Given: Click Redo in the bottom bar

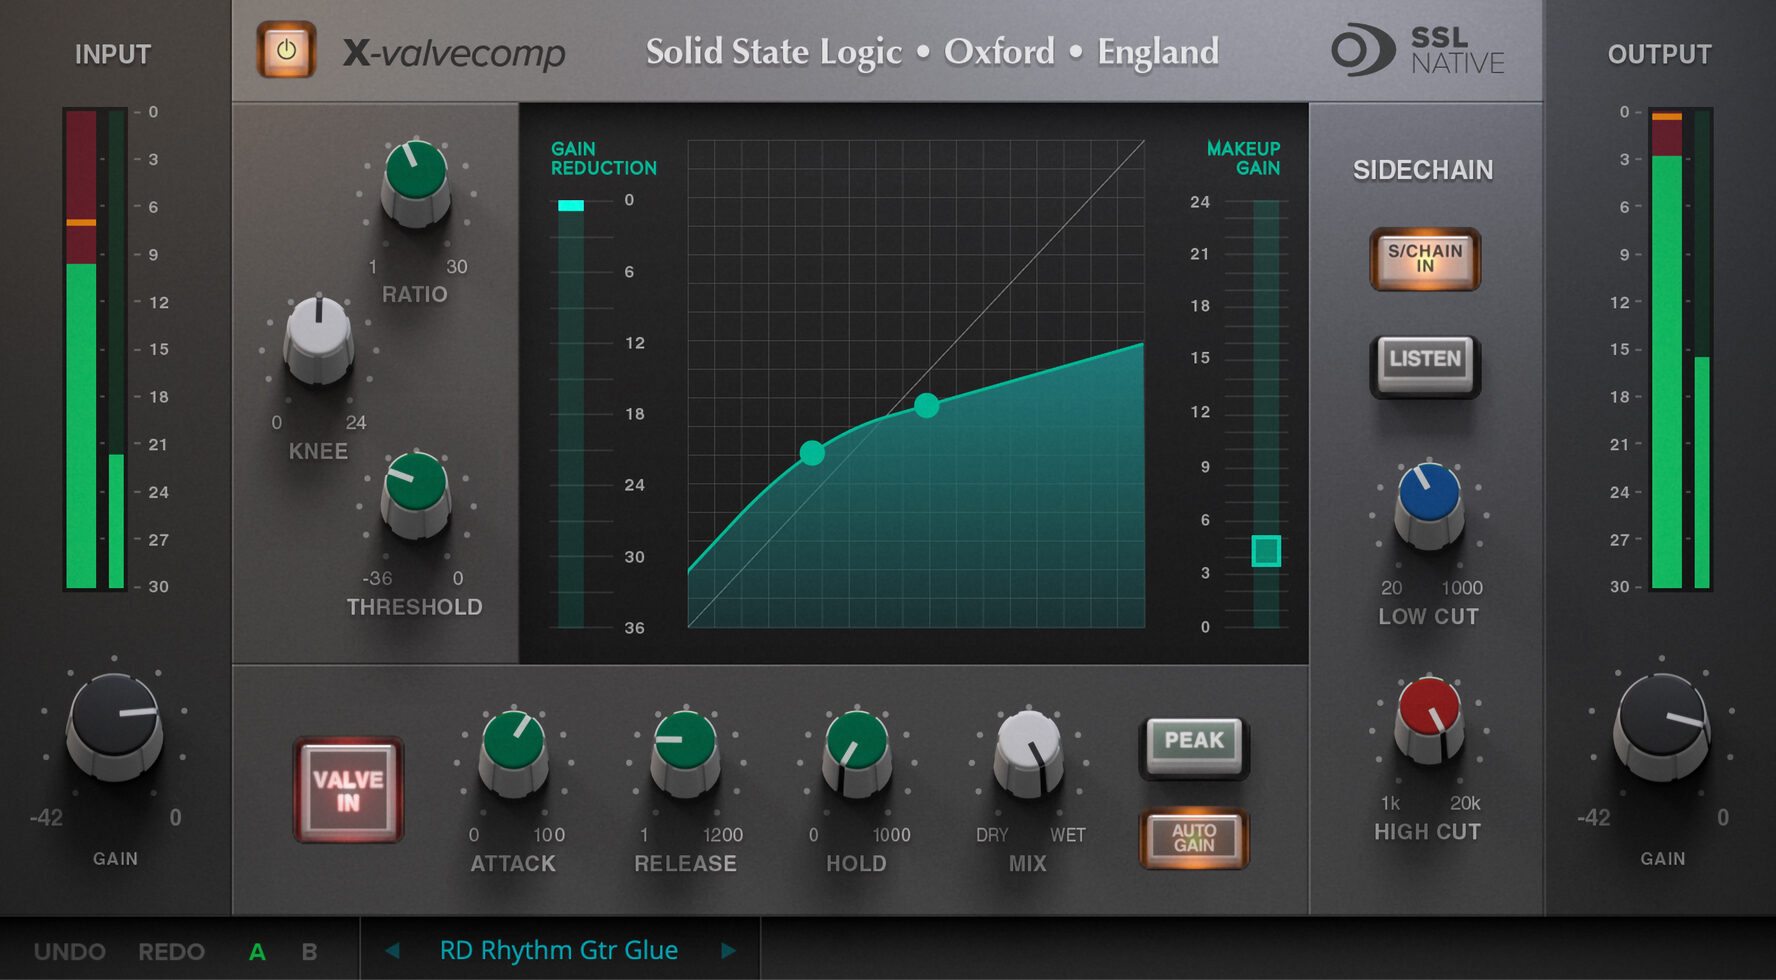Looking at the screenshot, I should tap(171, 952).
